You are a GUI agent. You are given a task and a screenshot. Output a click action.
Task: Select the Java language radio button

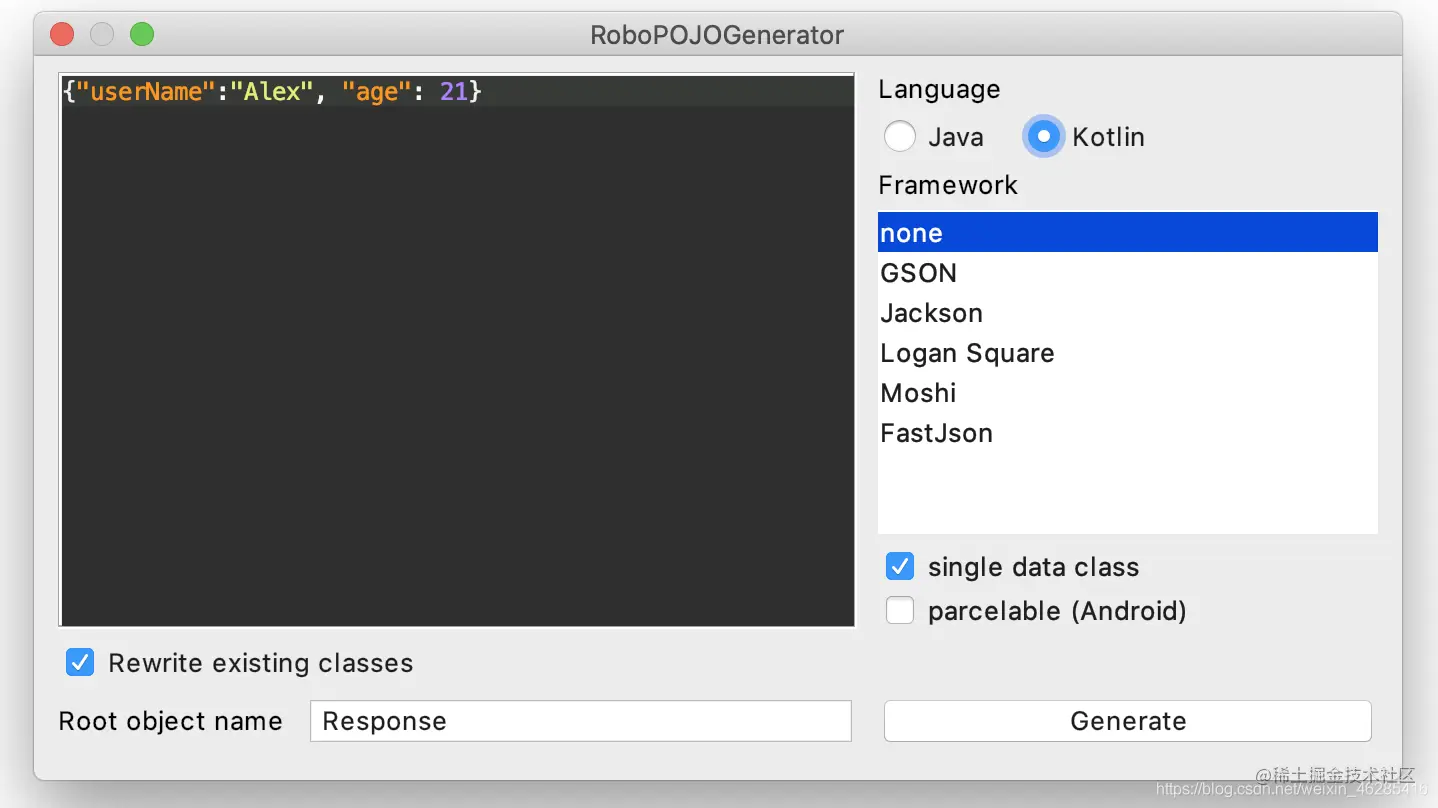[x=900, y=137]
